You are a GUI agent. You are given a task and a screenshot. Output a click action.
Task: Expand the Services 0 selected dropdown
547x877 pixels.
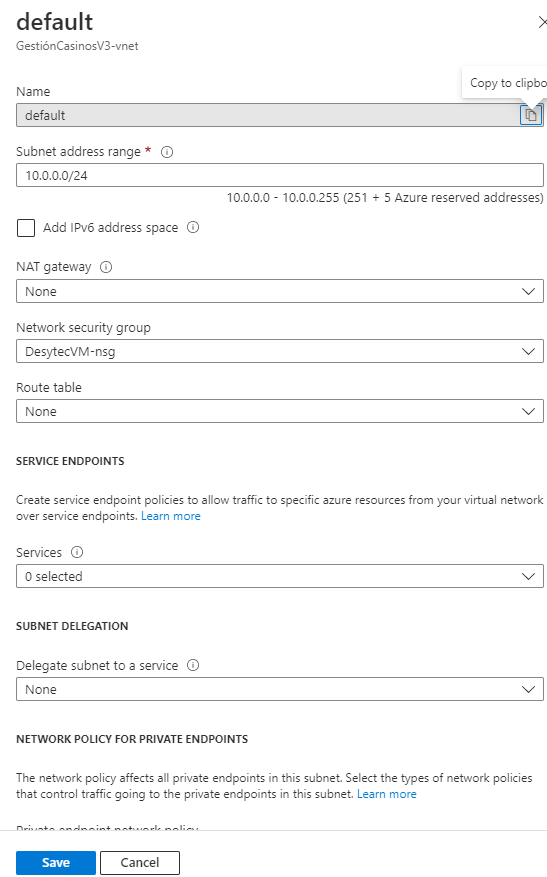[280, 576]
